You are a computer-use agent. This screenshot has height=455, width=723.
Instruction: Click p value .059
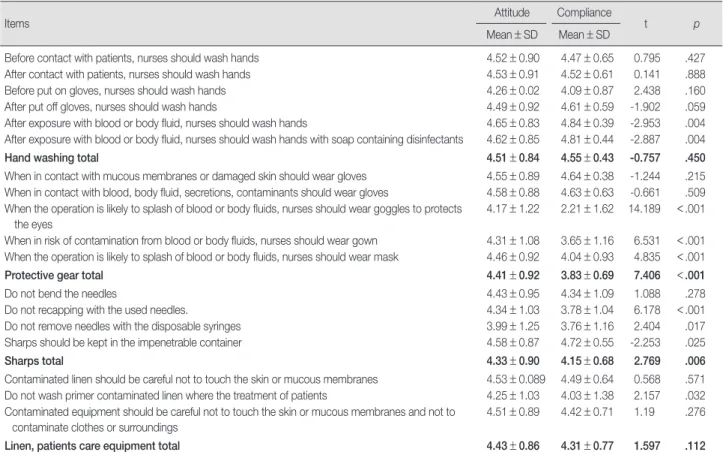[x=695, y=107]
